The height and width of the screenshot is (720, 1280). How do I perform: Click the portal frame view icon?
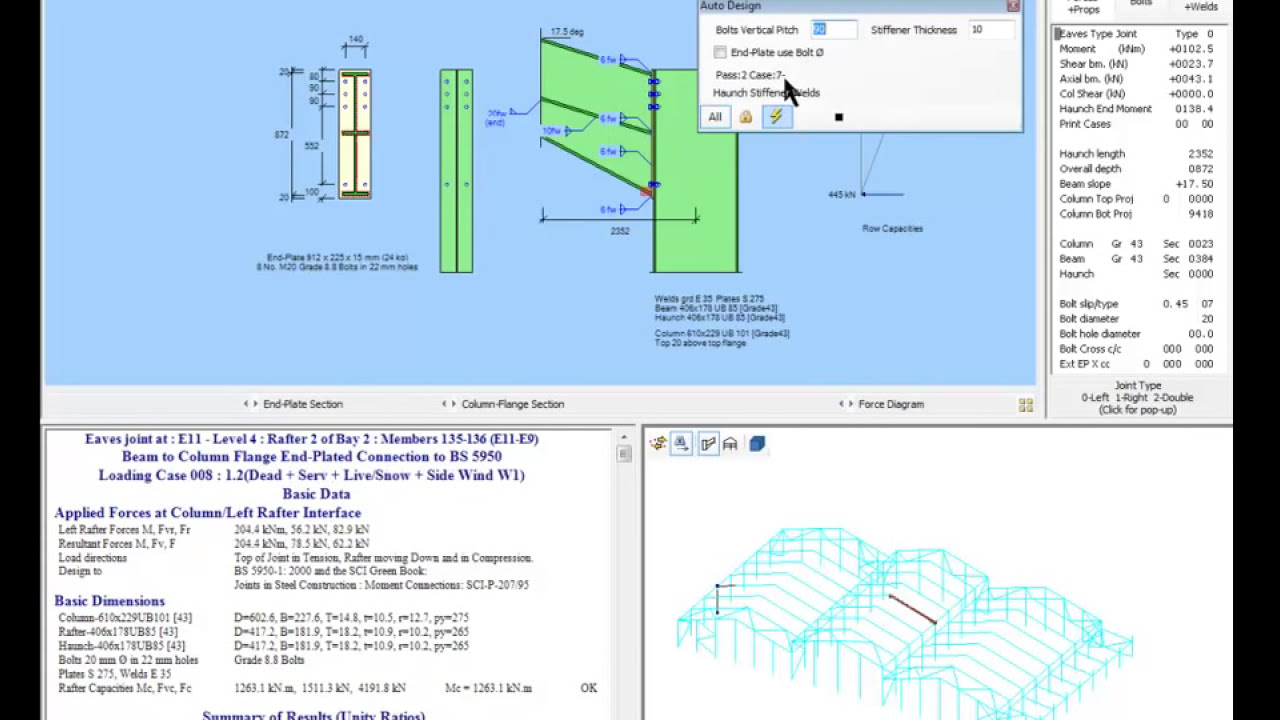[x=730, y=444]
